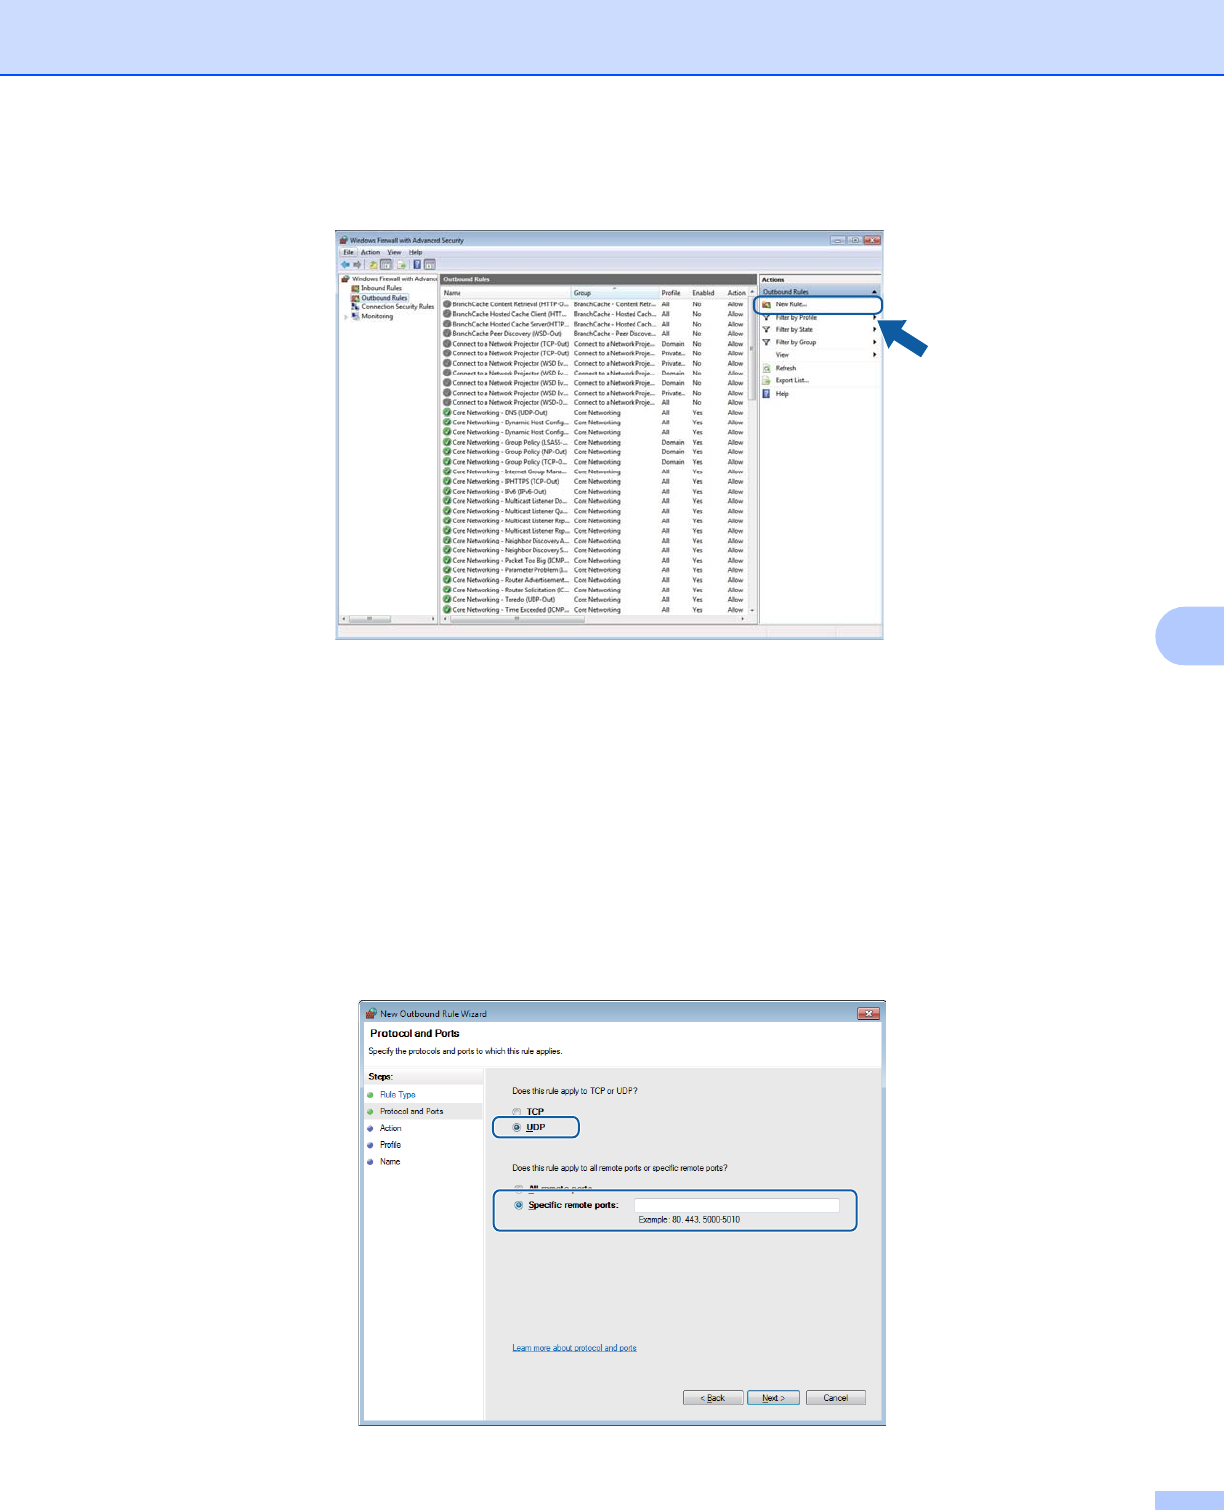Click the Filter by Profile funnel icon

click(x=767, y=317)
